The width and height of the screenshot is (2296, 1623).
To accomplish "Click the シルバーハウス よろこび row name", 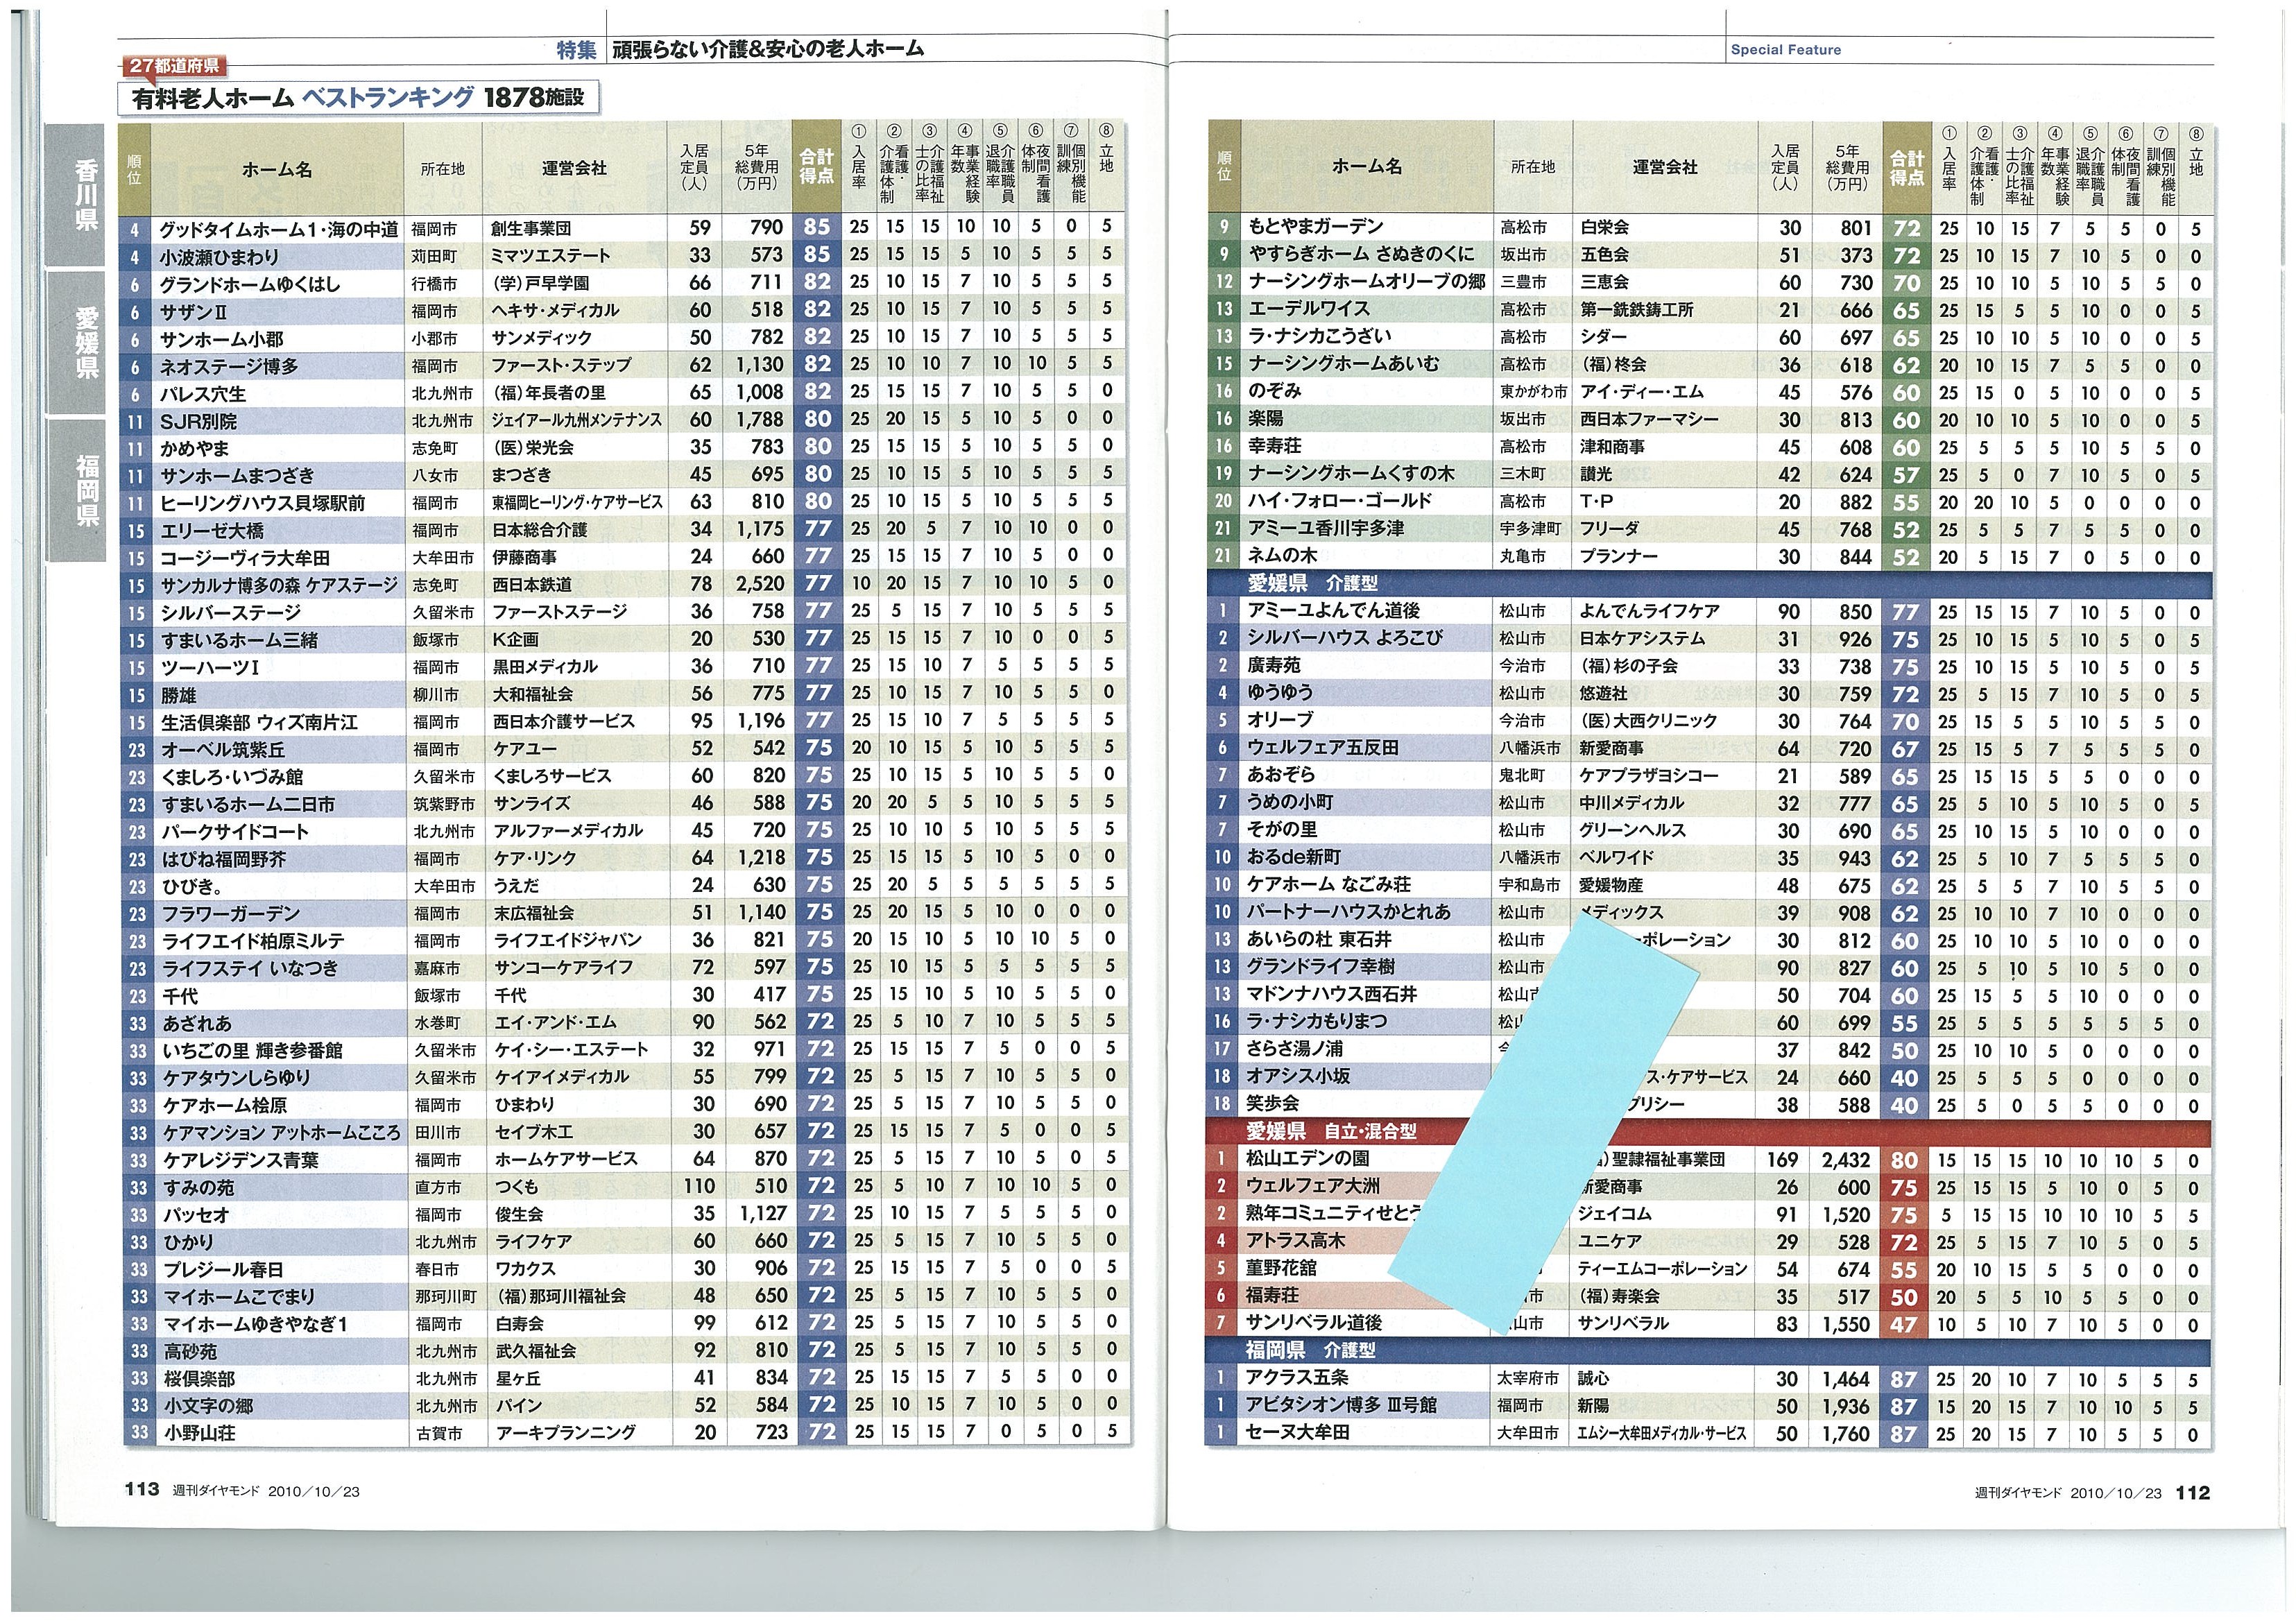I will (x=1344, y=637).
